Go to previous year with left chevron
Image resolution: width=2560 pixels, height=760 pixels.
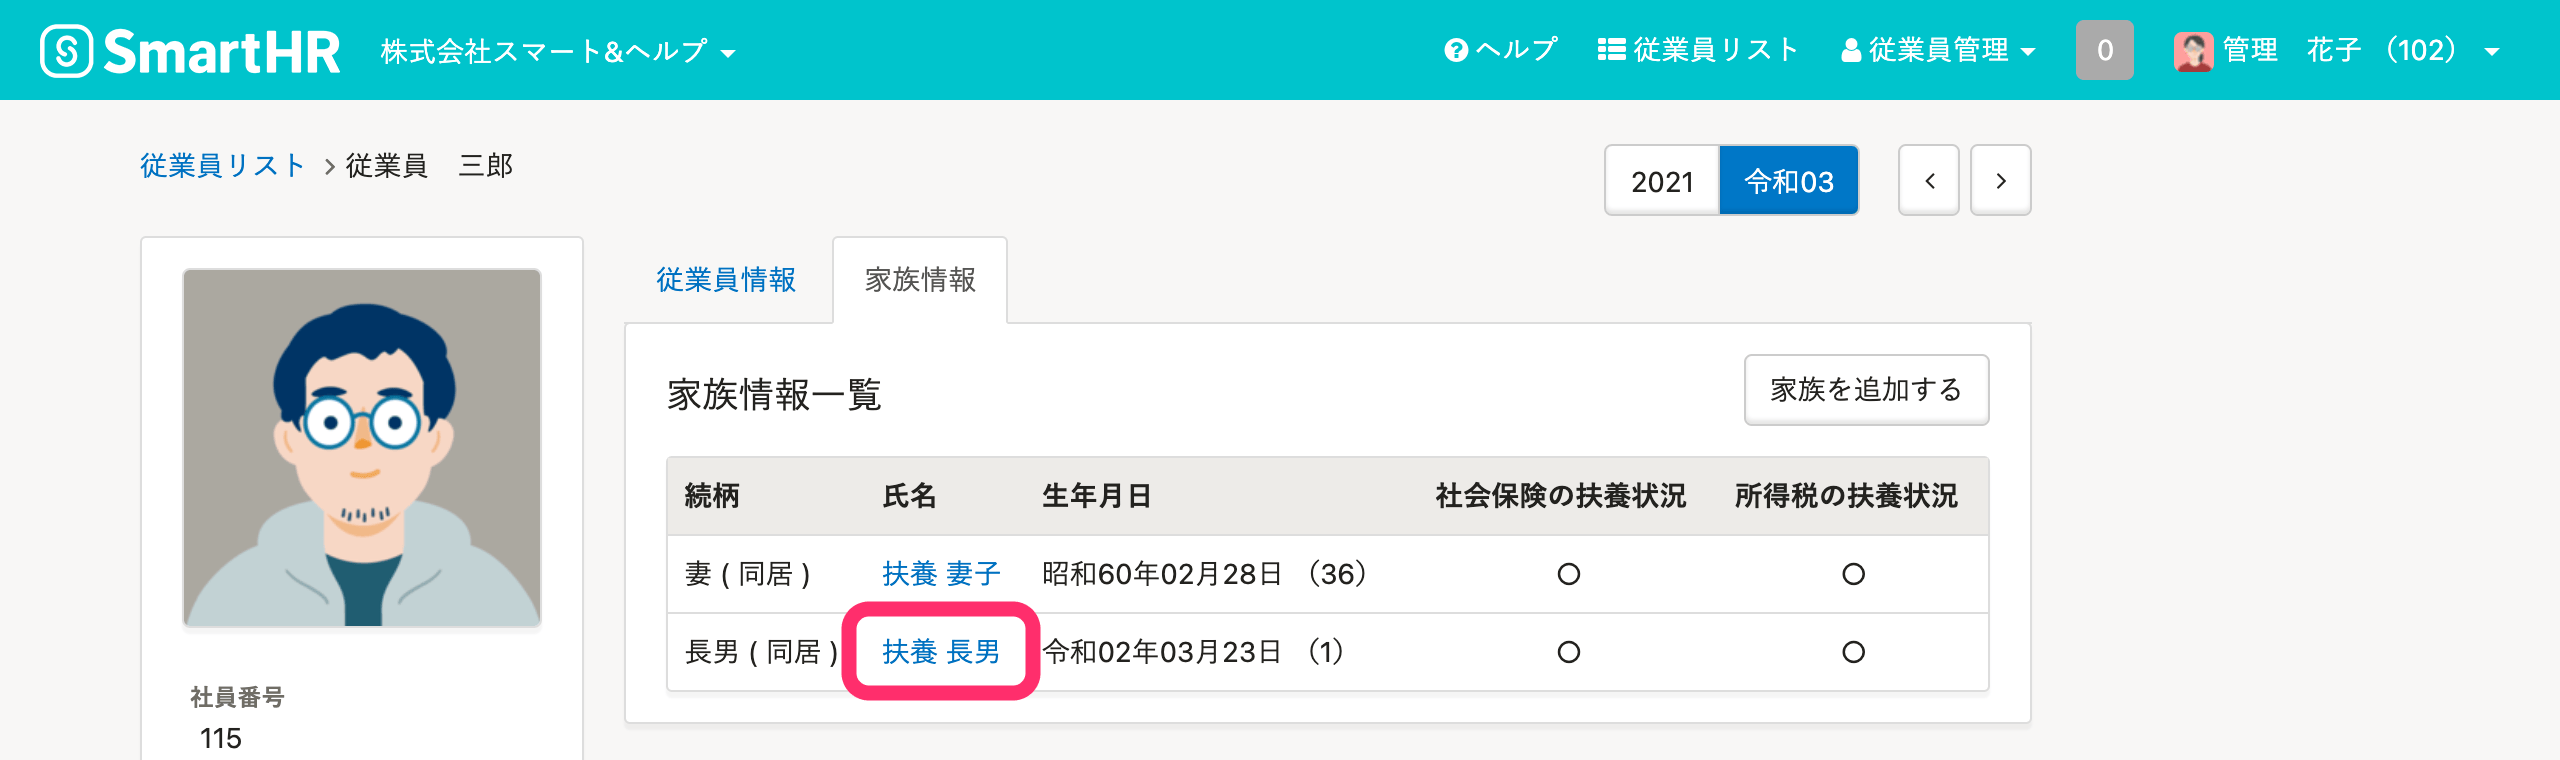(x=1929, y=181)
